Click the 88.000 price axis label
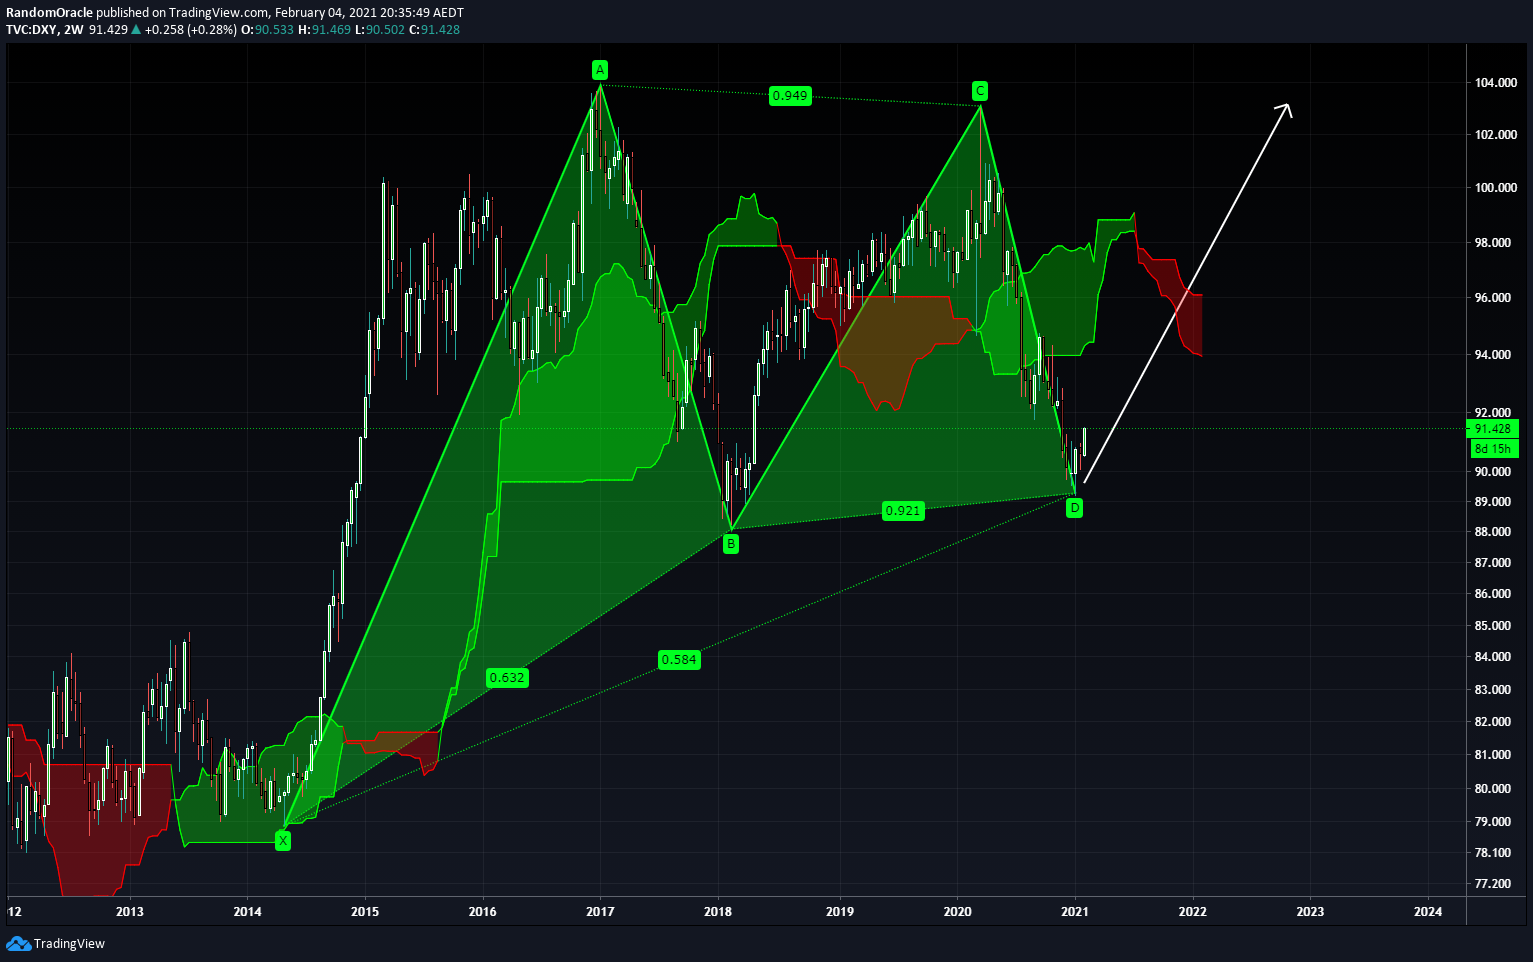 click(1495, 532)
